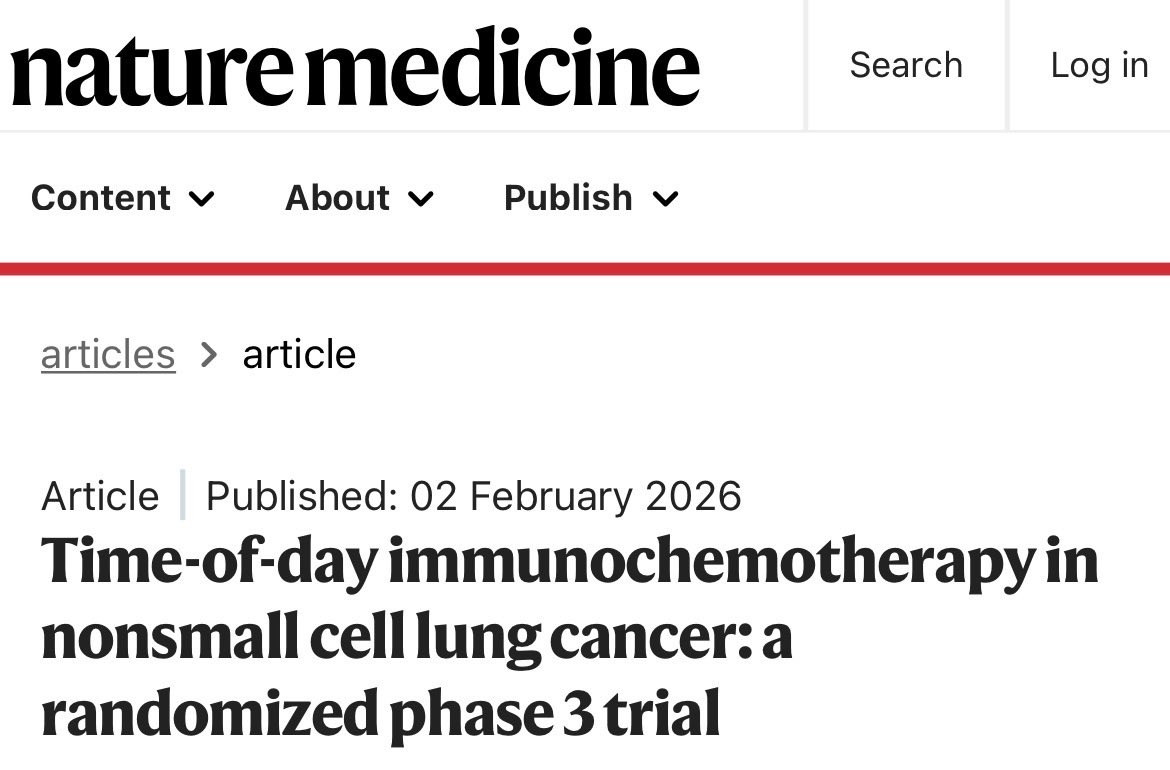Click the published date 02 February 2026
This screenshot has height=770, width=1170.
(x=575, y=496)
